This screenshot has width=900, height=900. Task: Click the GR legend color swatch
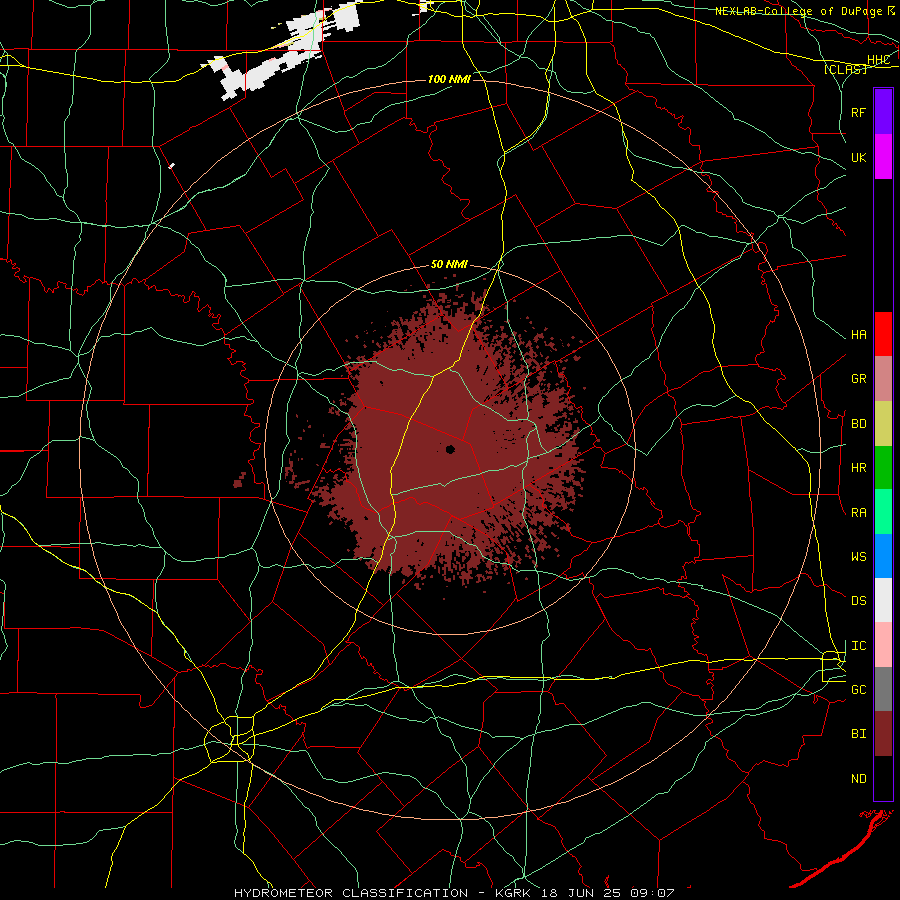(883, 378)
